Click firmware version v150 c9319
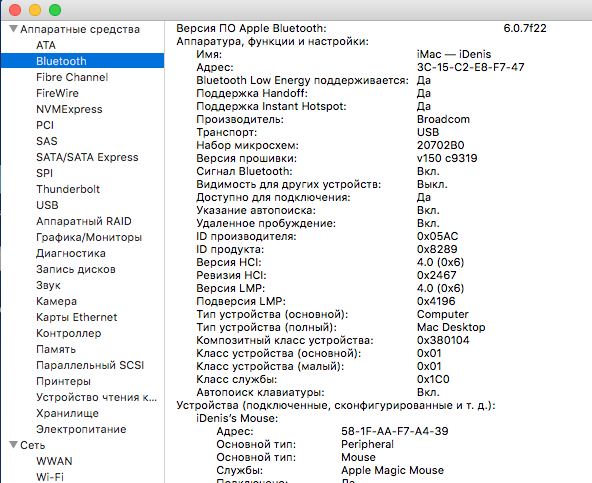The image size is (592, 483). 447,158
